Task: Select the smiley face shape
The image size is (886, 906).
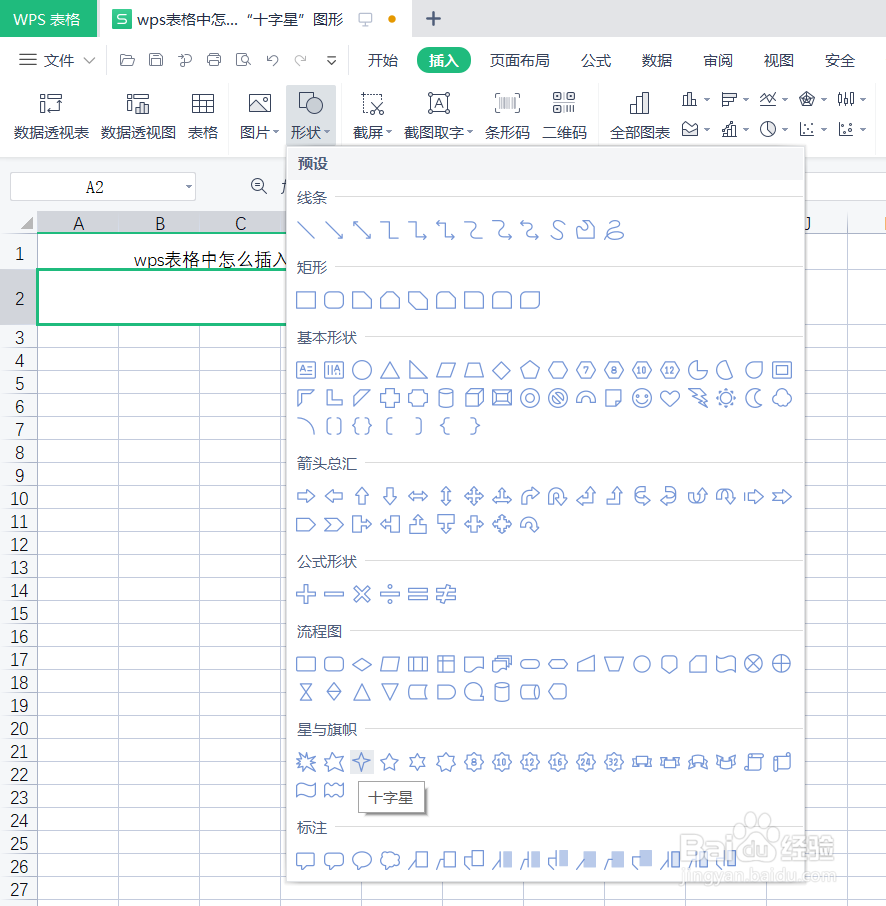Action: [x=642, y=398]
